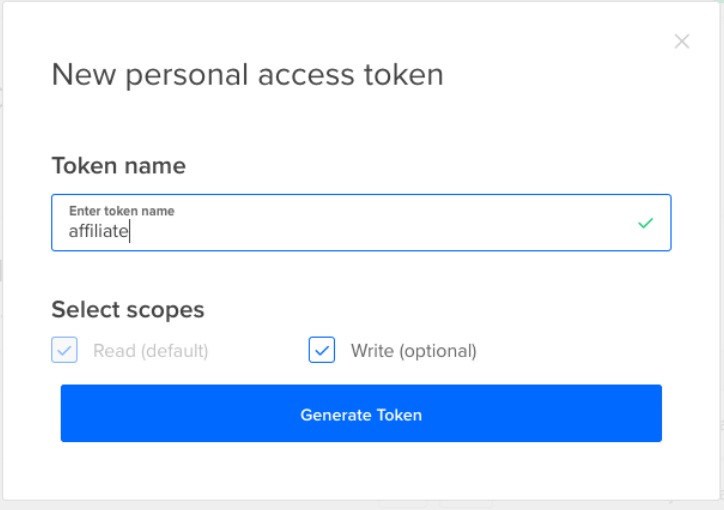The width and height of the screenshot is (724, 510).
Task: Uncheck the Write (optional) scope checkbox
Action: tap(322, 351)
